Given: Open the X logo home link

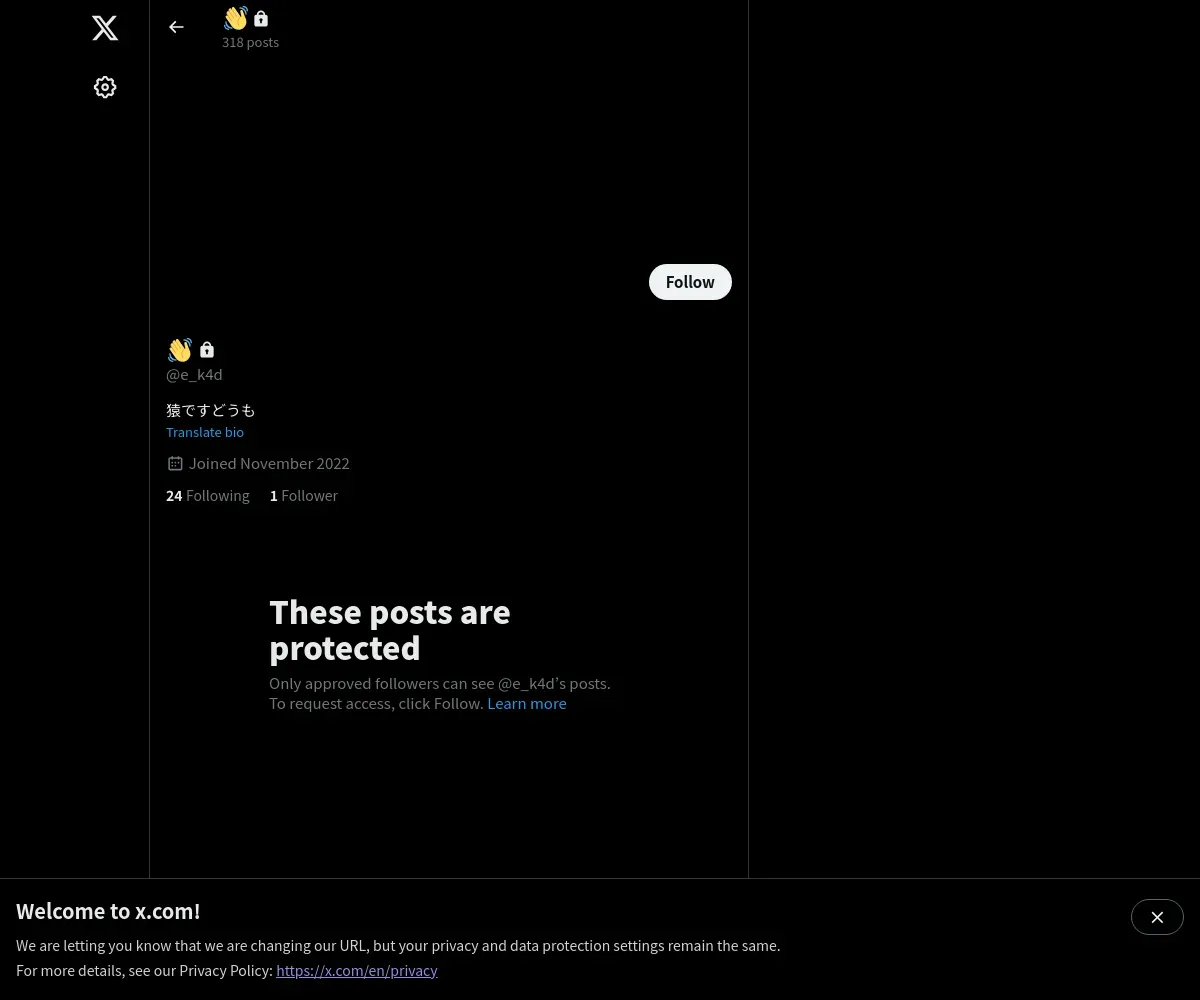Looking at the screenshot, I should coord(105,28).
